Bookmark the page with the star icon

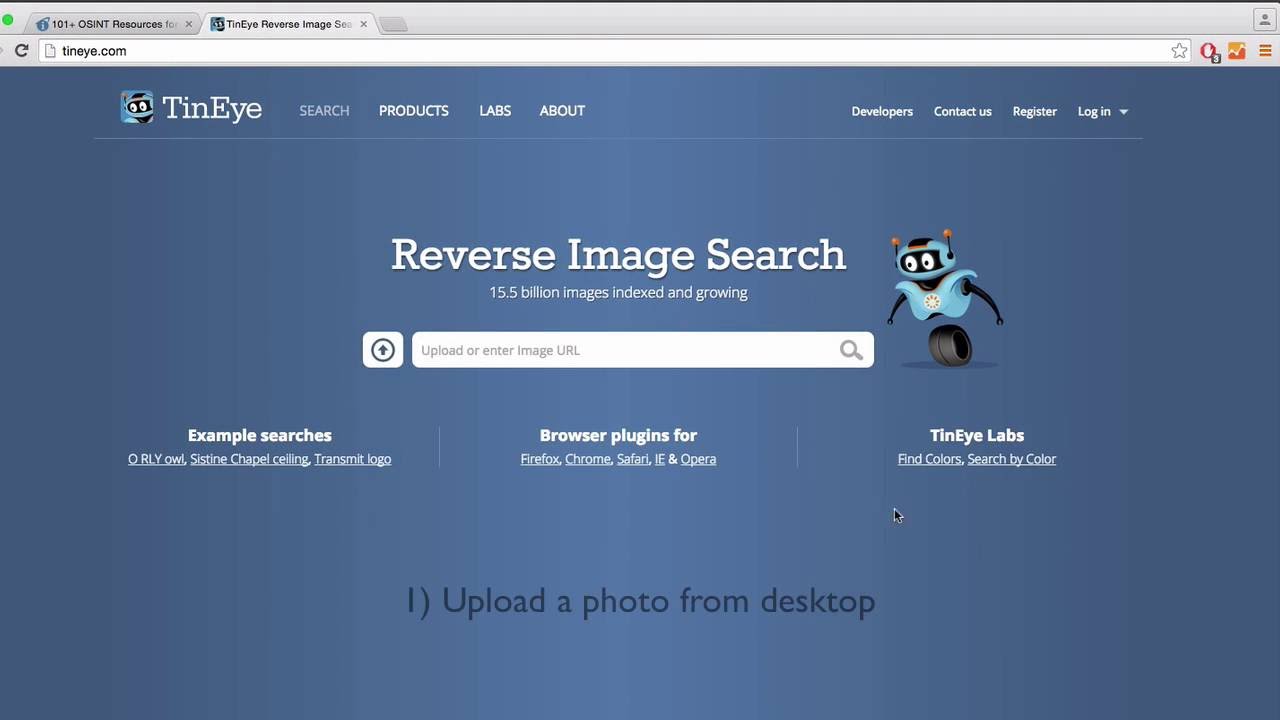(1180, 51)
